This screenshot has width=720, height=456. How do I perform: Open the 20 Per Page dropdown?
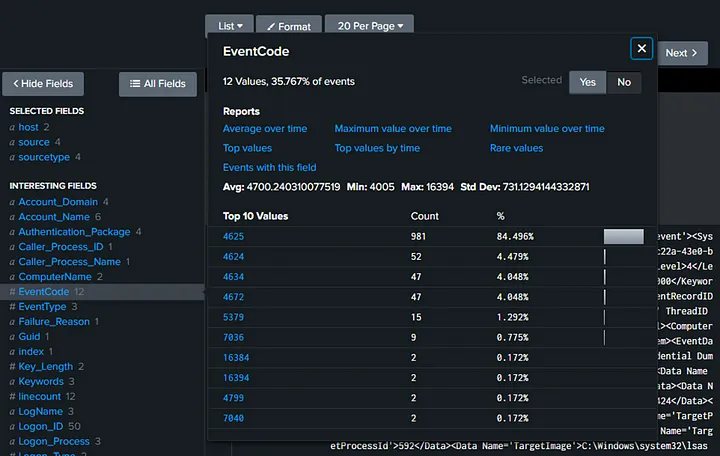click(x=370, y=26)
